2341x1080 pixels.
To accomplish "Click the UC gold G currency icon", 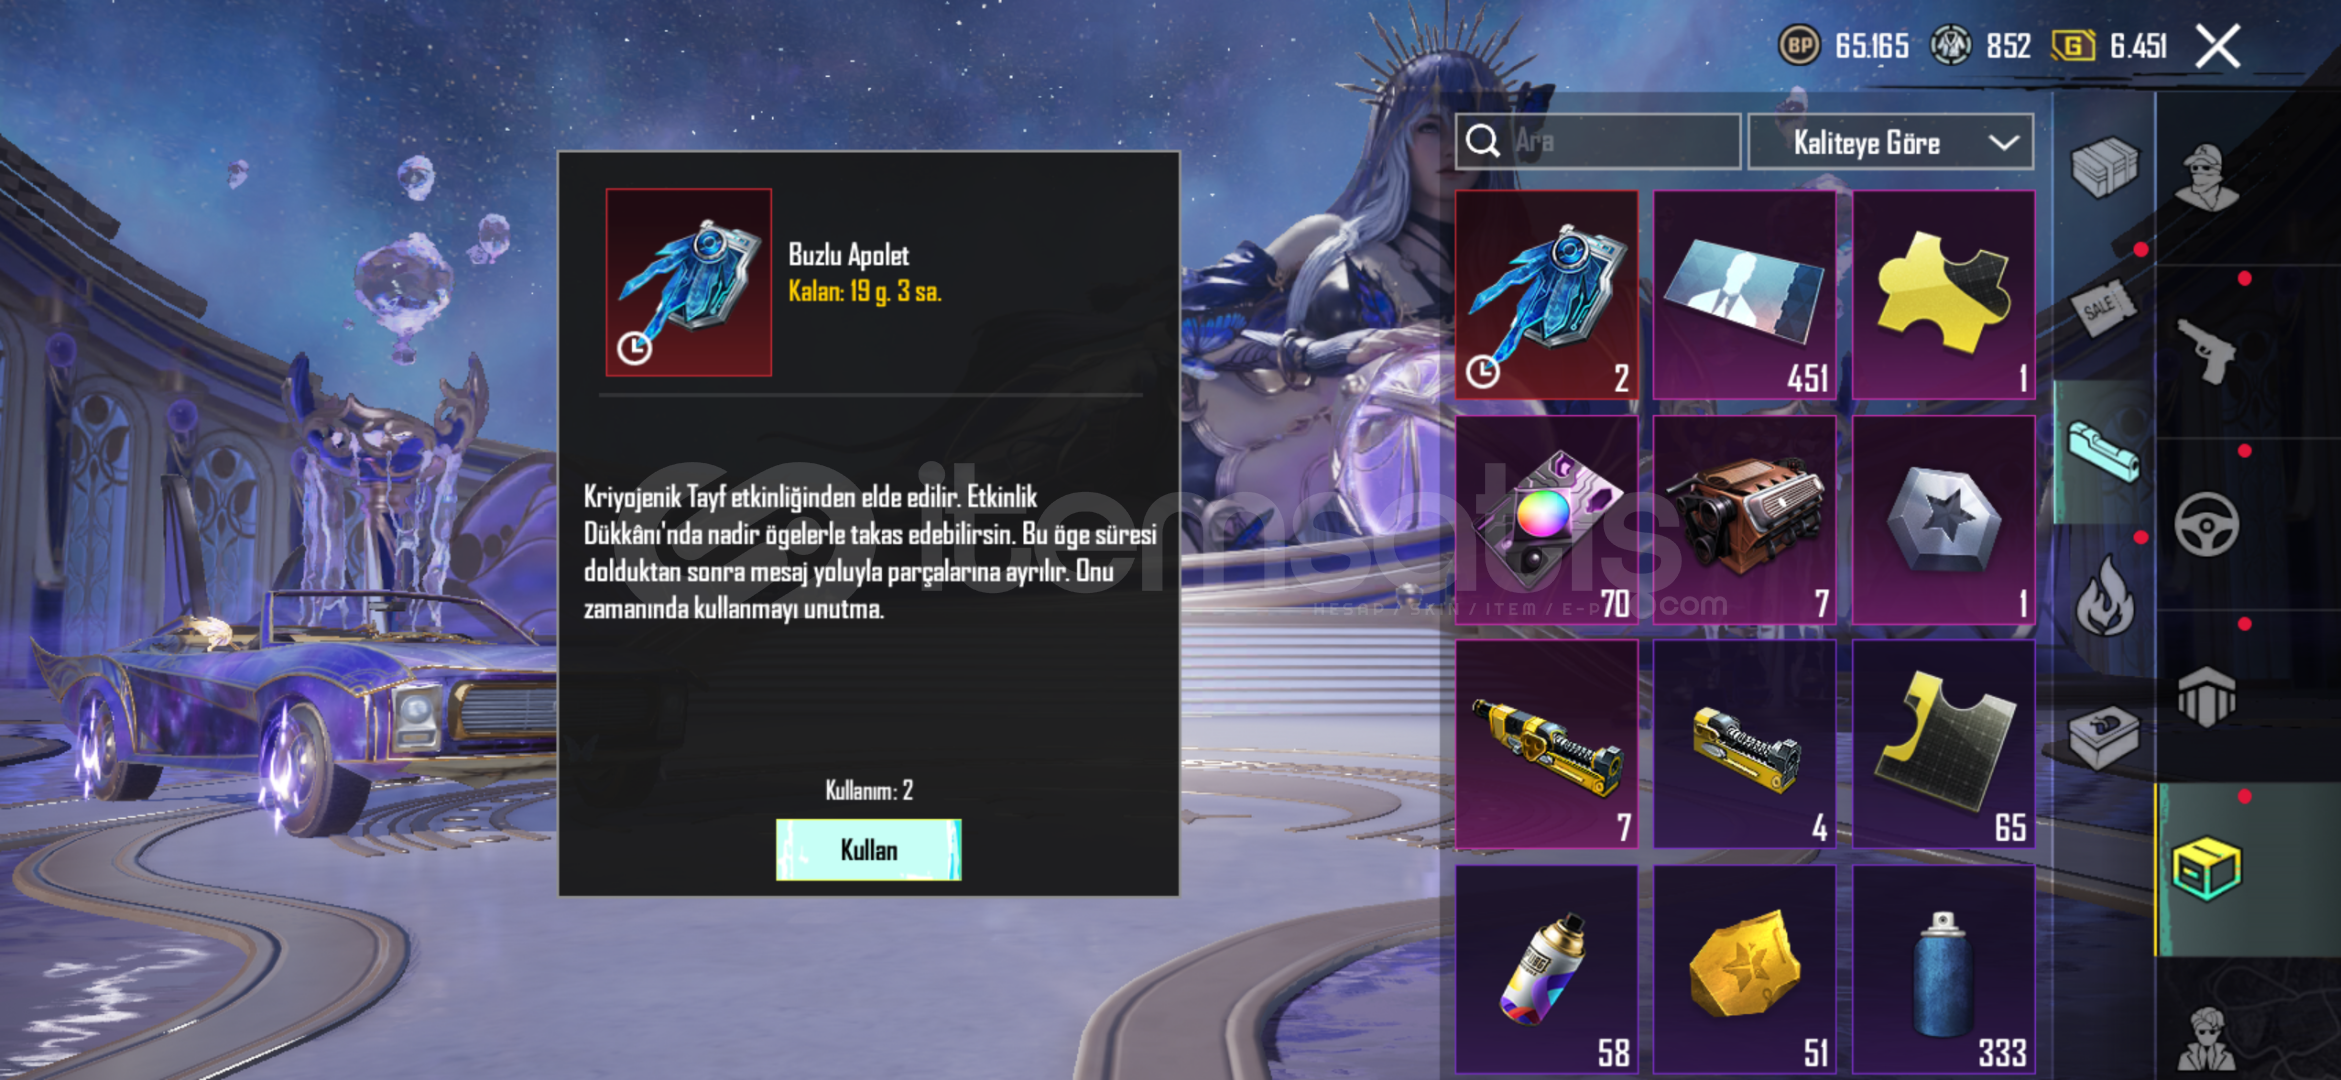I will click(x=2073, y=46).
